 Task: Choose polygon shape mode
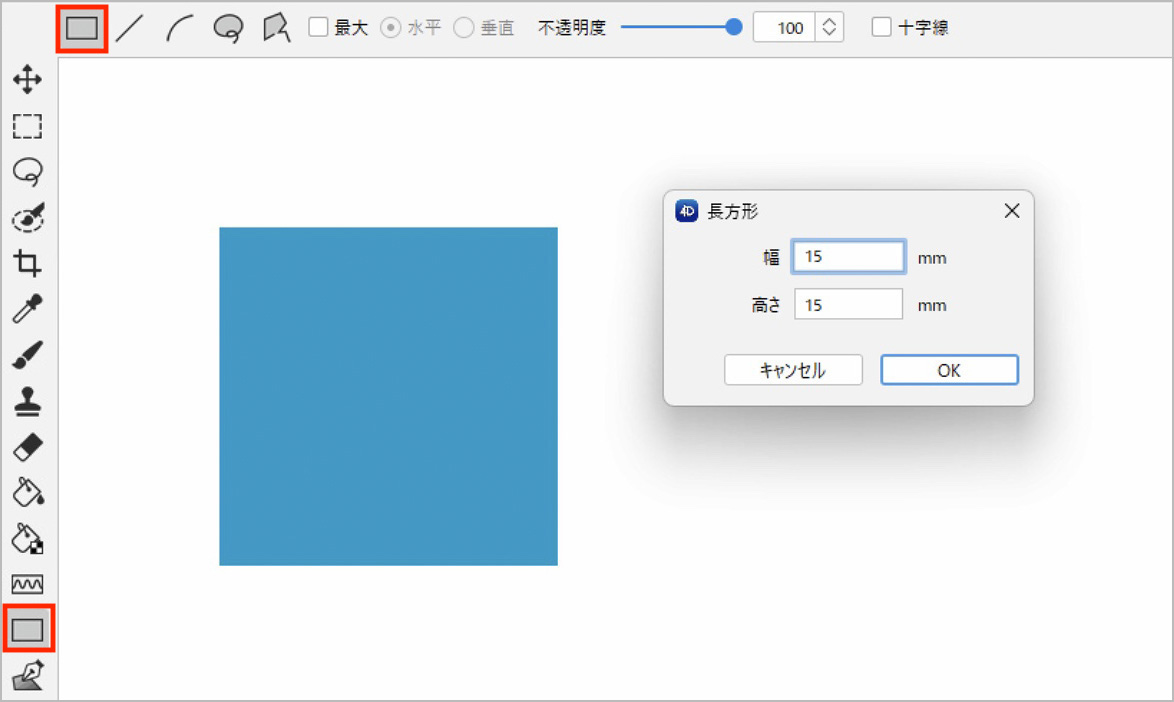276,28
